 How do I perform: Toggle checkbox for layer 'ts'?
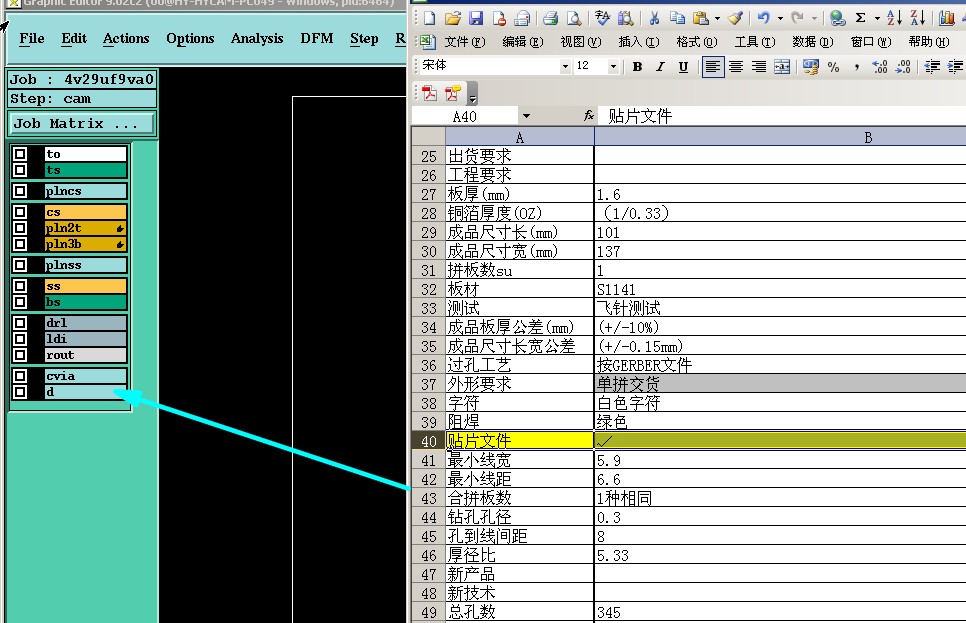[20, 169]
